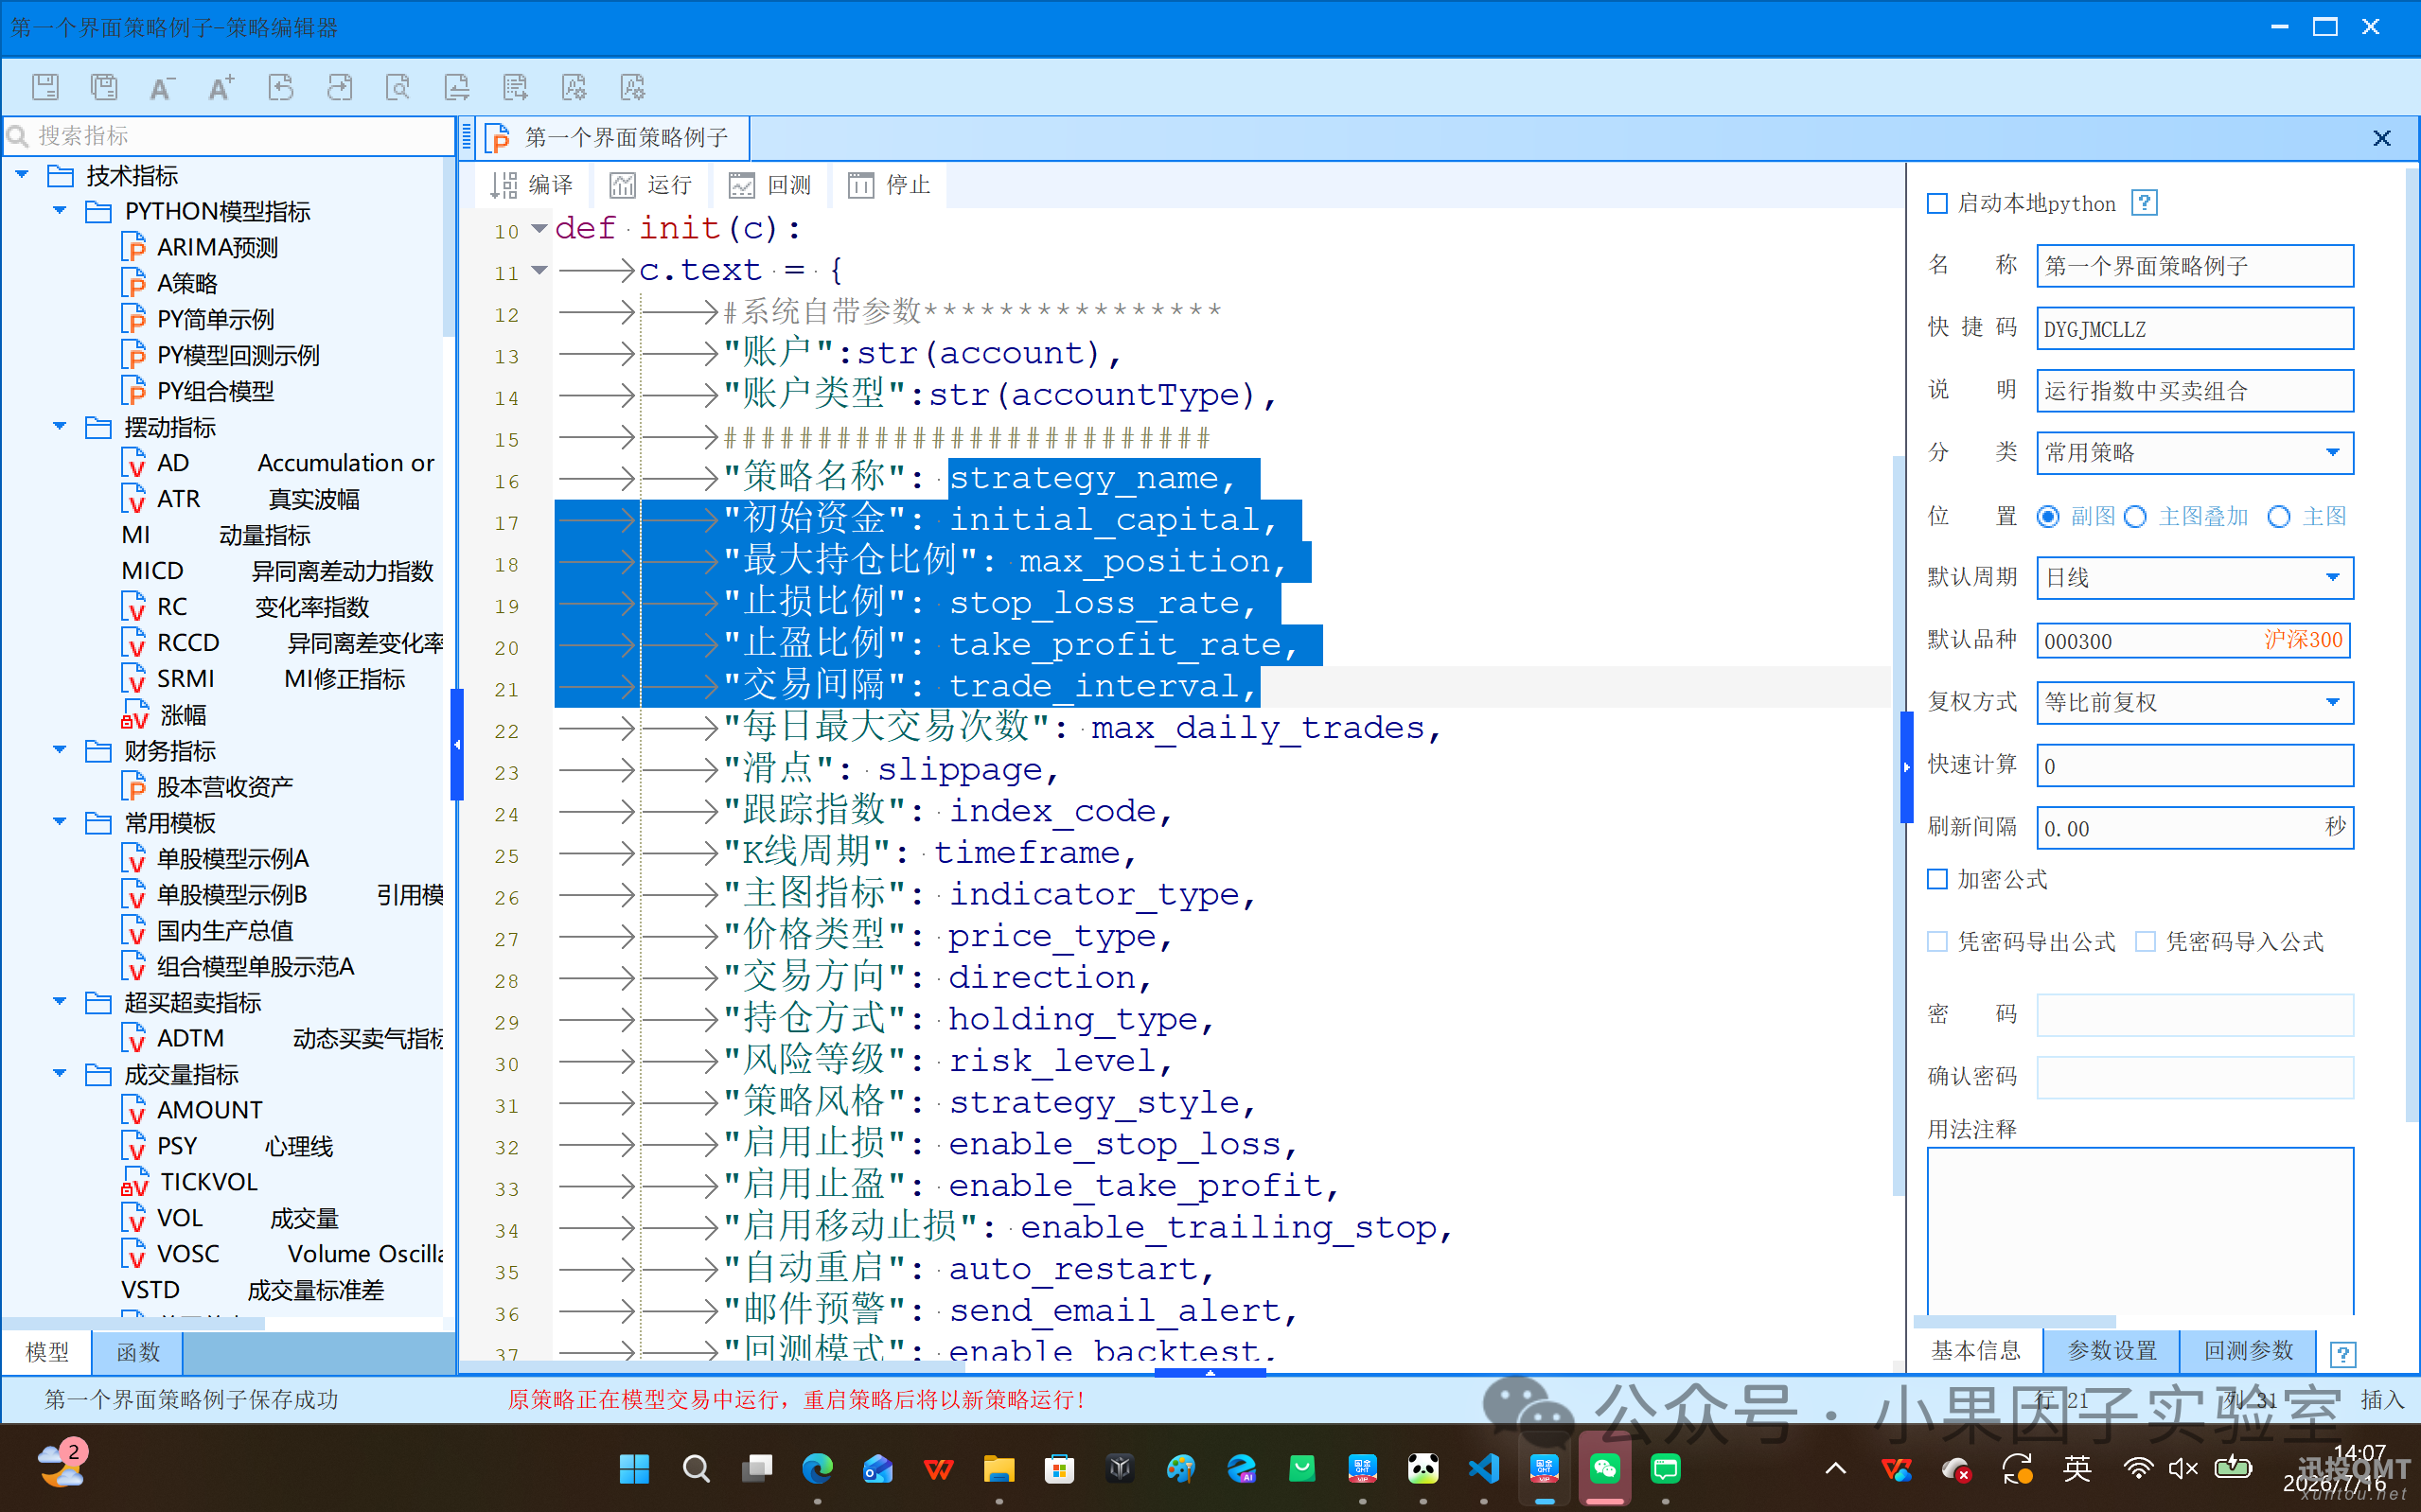Switch to the 回测参数 tab

pyautogui.click(x=2248, y=1351)
